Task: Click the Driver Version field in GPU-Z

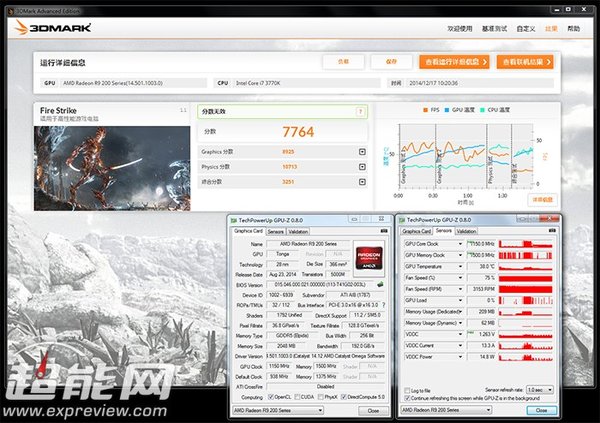Action: [x=326, y=356]
